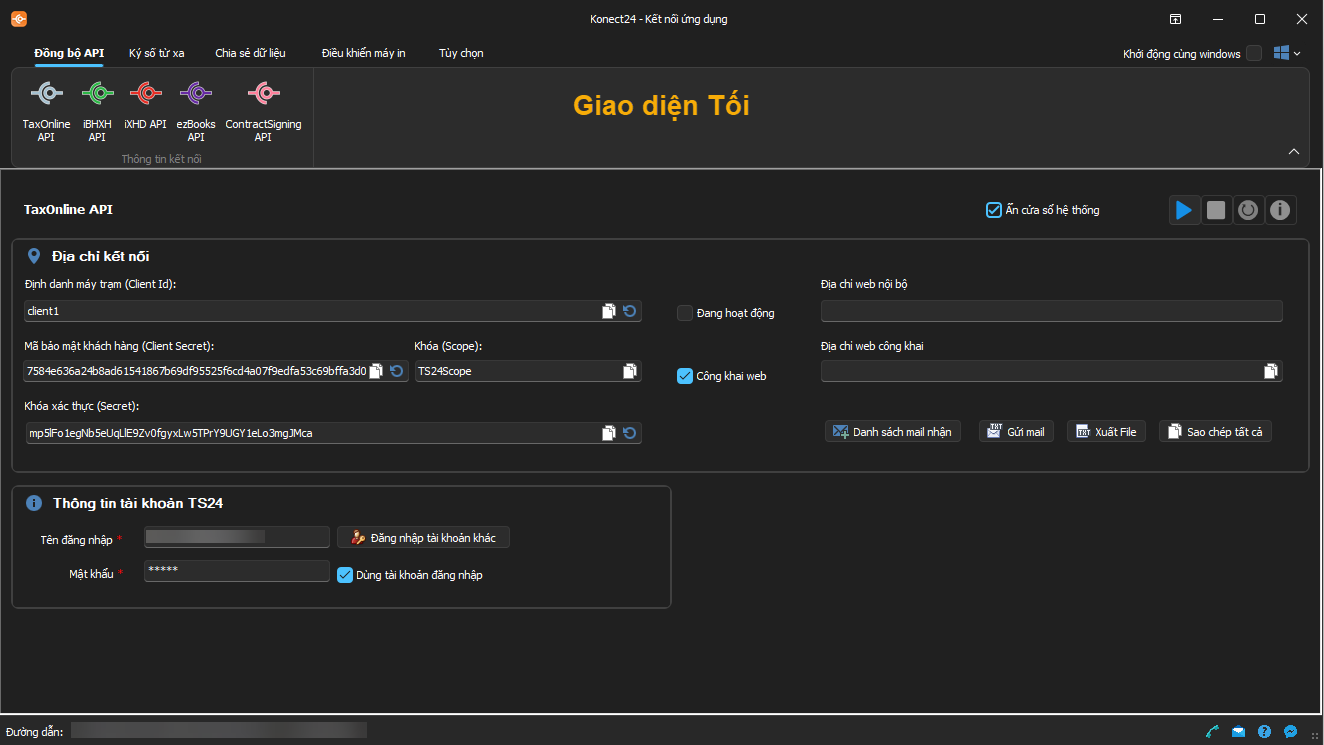The height and width of the screenshot is (745, 1324).
Task: Click the status bar resize grip dots
Action: [1316, 737]
